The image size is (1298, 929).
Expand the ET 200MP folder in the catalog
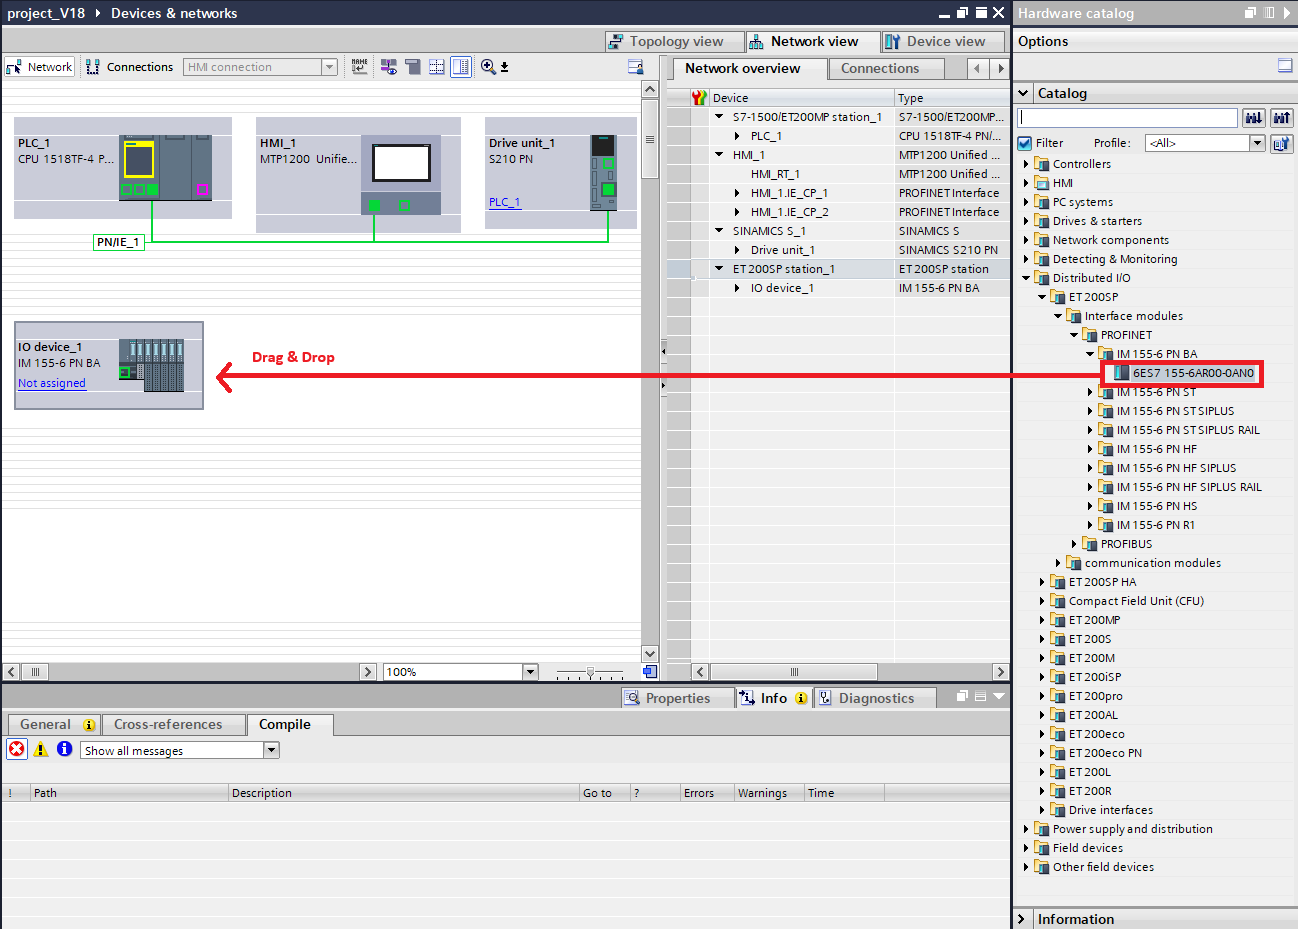click(1042, 620)
